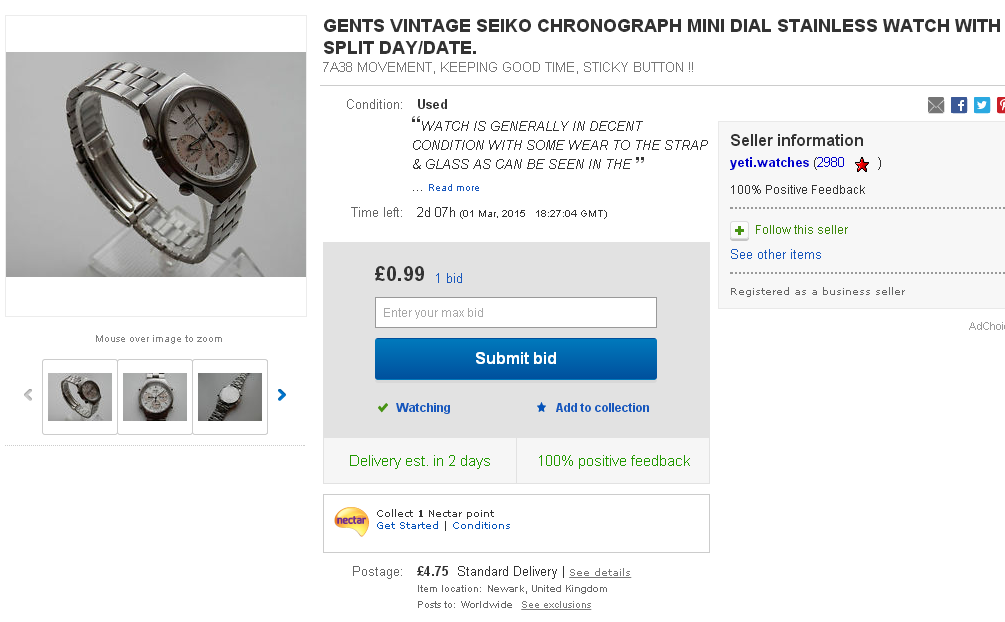Image resolution: width=1005 pixels, height=622 pixels.
Task: Share listing via Facebook icon
Action: (959, 105)
